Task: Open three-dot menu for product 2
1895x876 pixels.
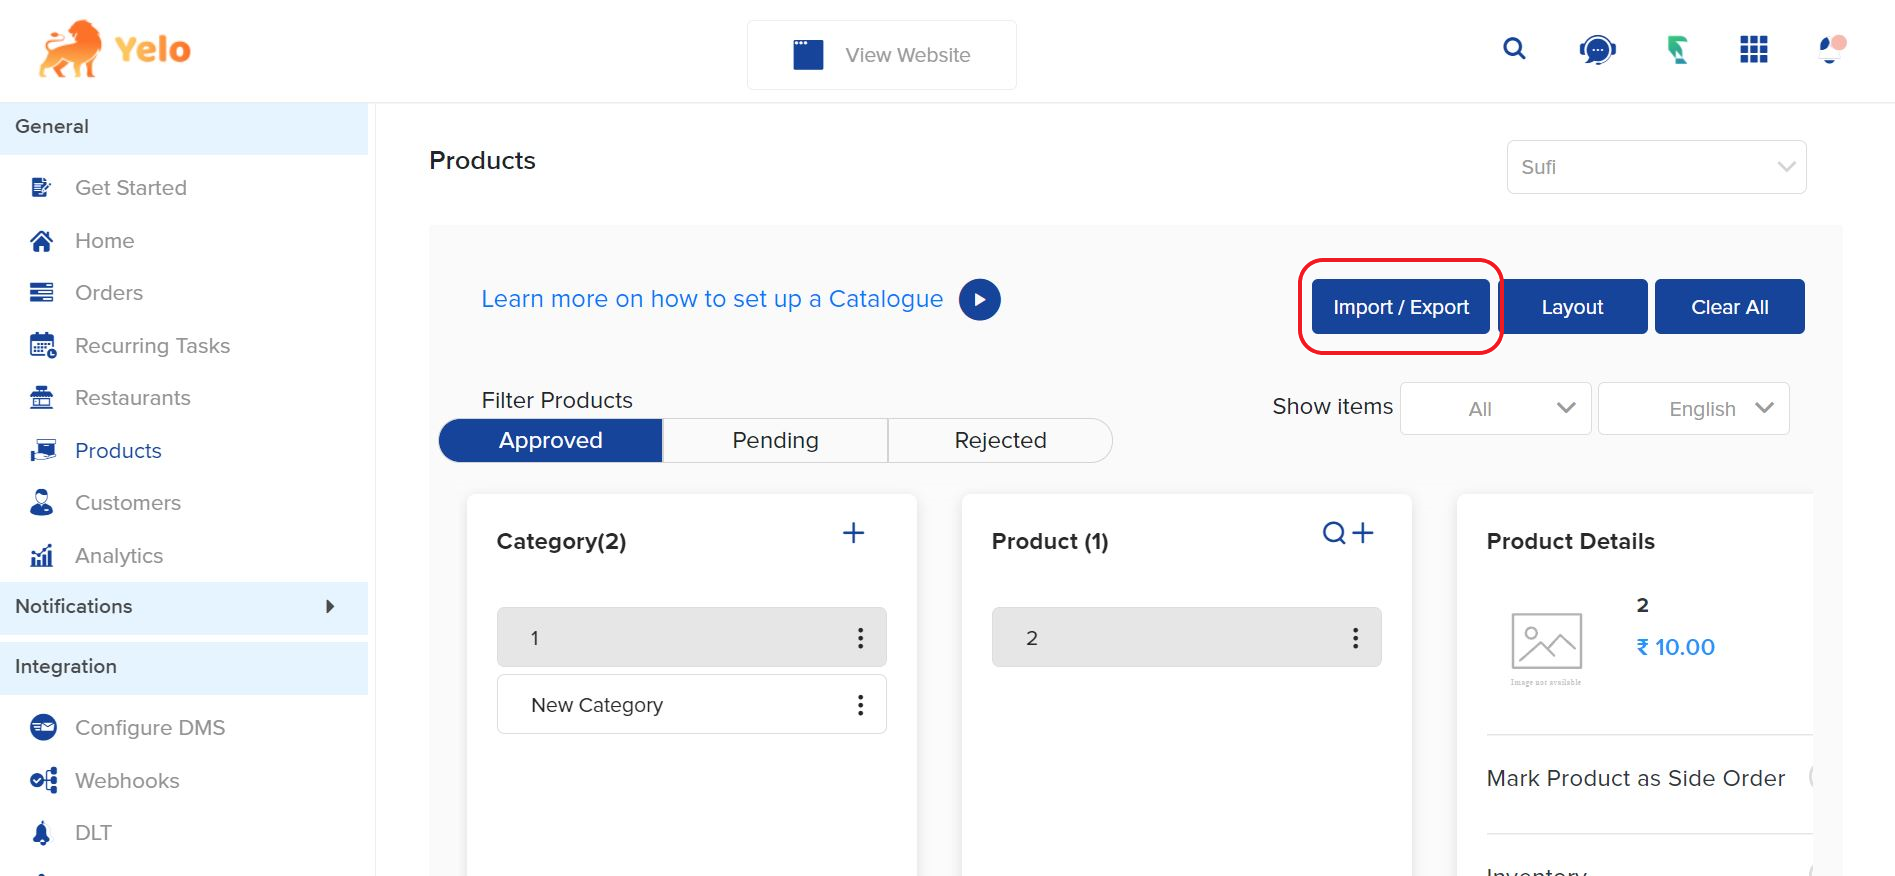Action: coord(1355,638)
